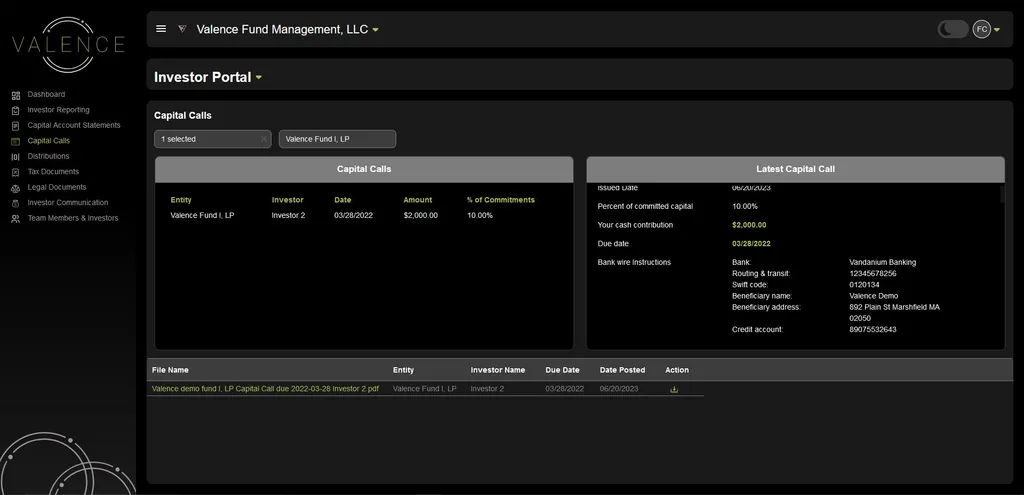Click the Legal Documents scales icon
The height and width of the screenshot is (495, 1024).
coord(16,188)
